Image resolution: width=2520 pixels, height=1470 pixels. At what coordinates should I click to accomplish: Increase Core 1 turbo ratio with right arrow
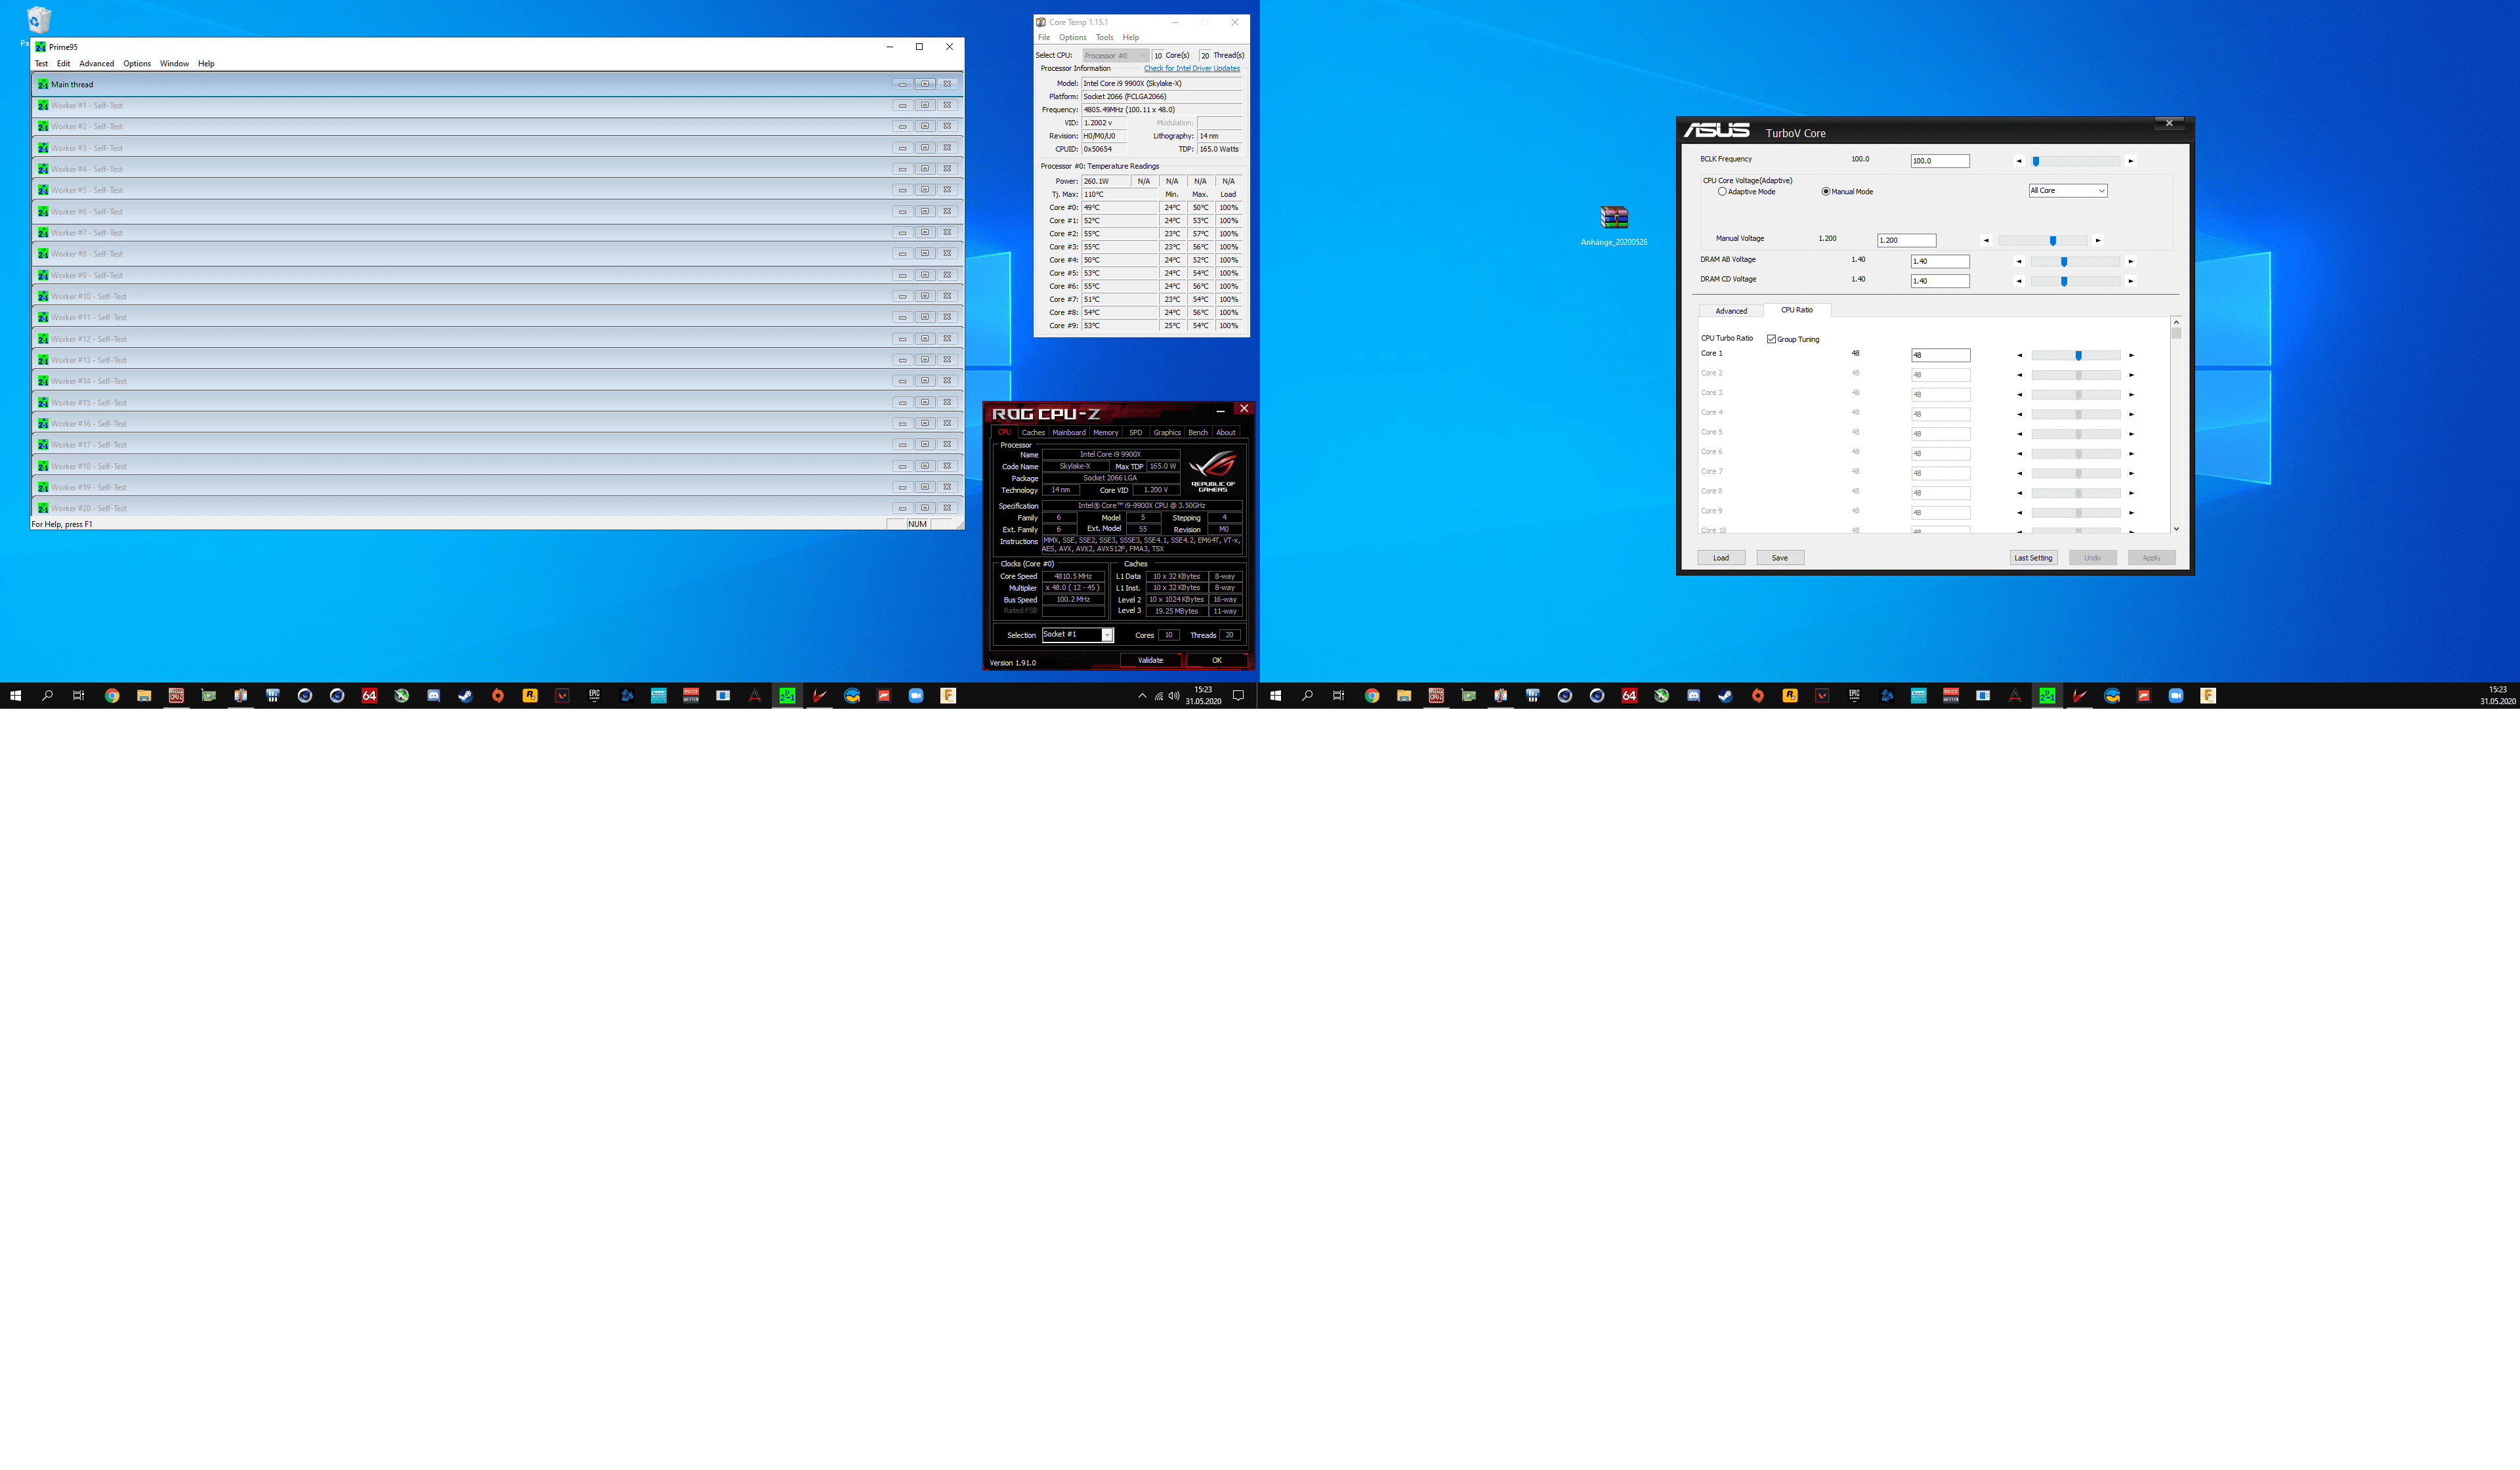(2131, 355)
